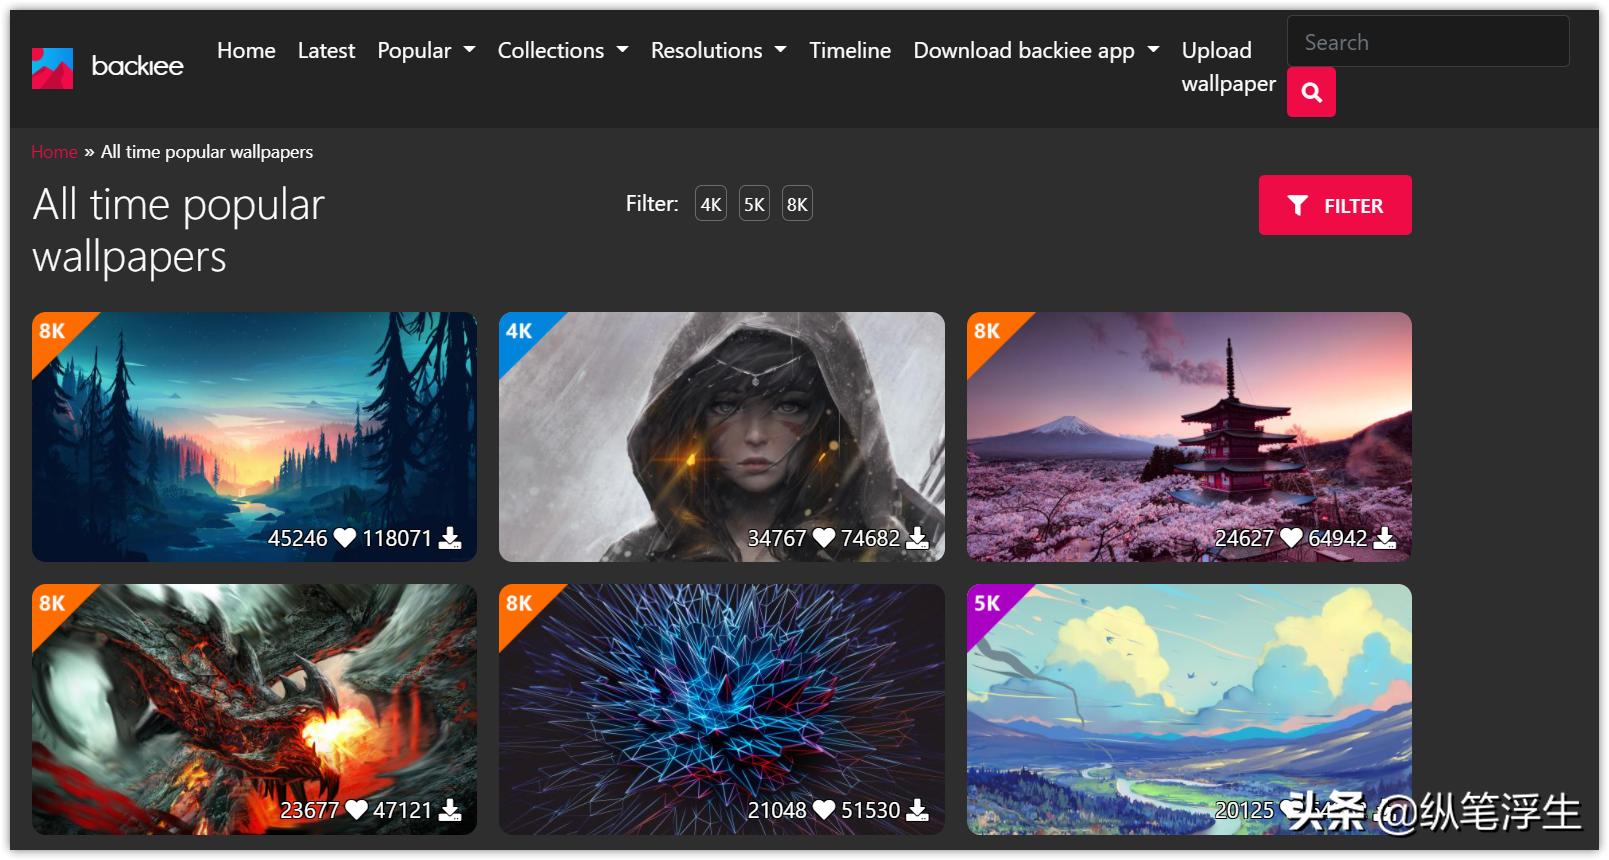Screen dimensions: 1609x860
Task: Click the Home breadcrumb link
Action: 54,152
